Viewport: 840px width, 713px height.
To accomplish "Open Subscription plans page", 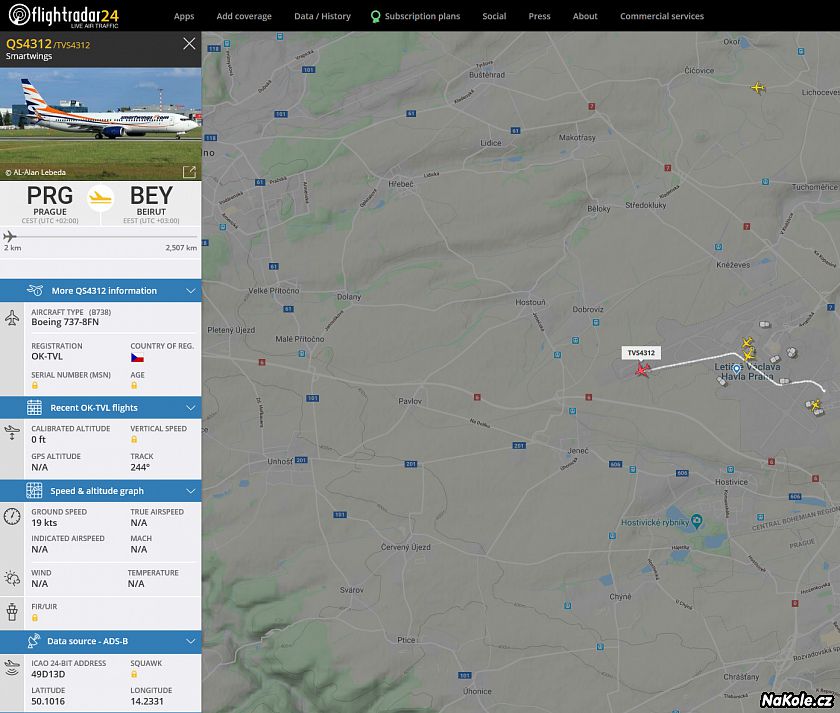I will [416, 16].
